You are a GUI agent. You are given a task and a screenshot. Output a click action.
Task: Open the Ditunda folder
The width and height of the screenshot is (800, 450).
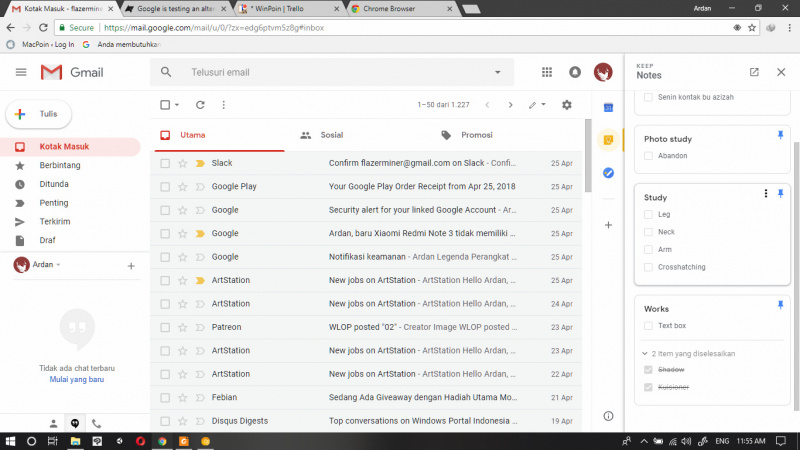(x=54, y=184)
